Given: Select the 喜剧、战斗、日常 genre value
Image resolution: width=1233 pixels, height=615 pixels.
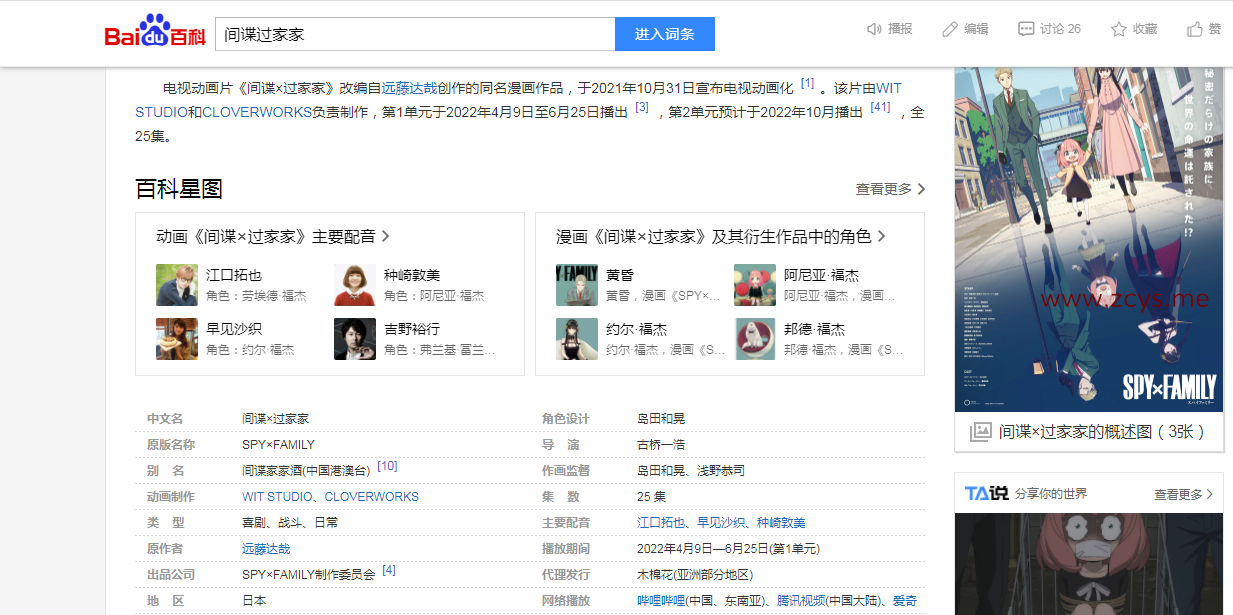Looking at the screenshot, I should click(290, 523).
